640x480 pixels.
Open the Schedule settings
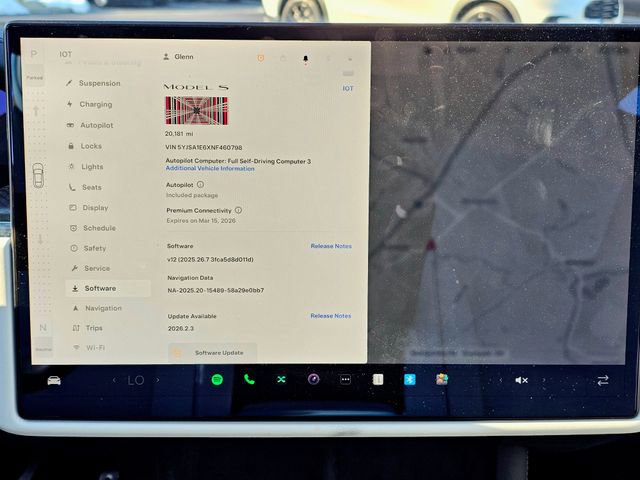coord(93,228)
